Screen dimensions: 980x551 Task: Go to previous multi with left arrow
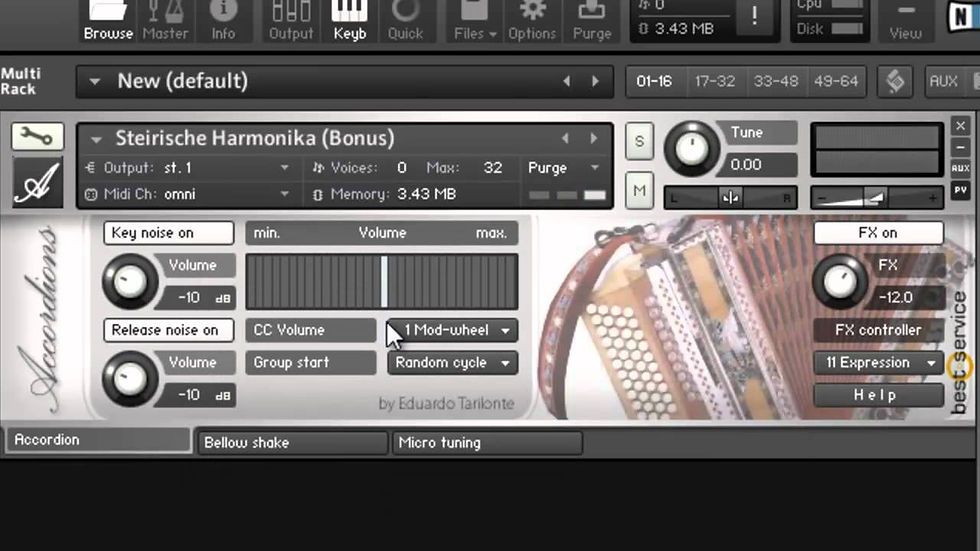pos(566,81)
